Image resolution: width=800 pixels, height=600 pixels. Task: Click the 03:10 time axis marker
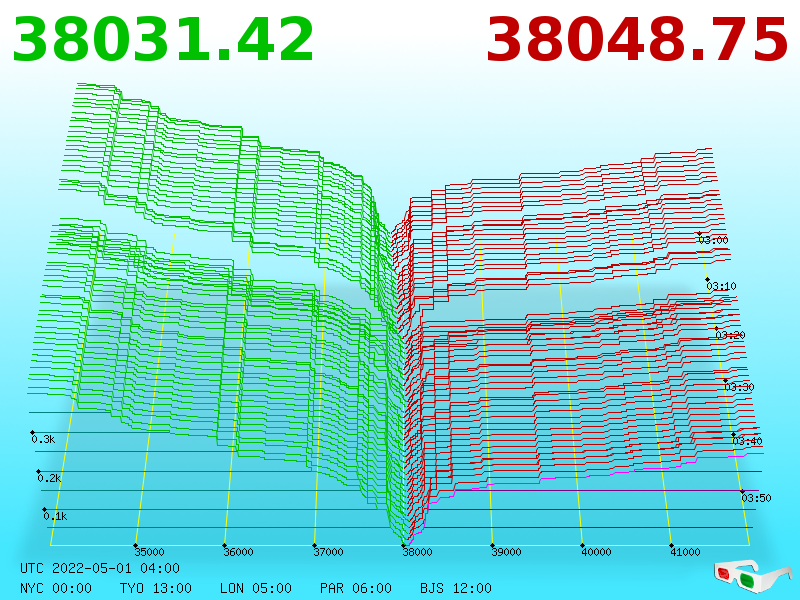click(721, 286)
